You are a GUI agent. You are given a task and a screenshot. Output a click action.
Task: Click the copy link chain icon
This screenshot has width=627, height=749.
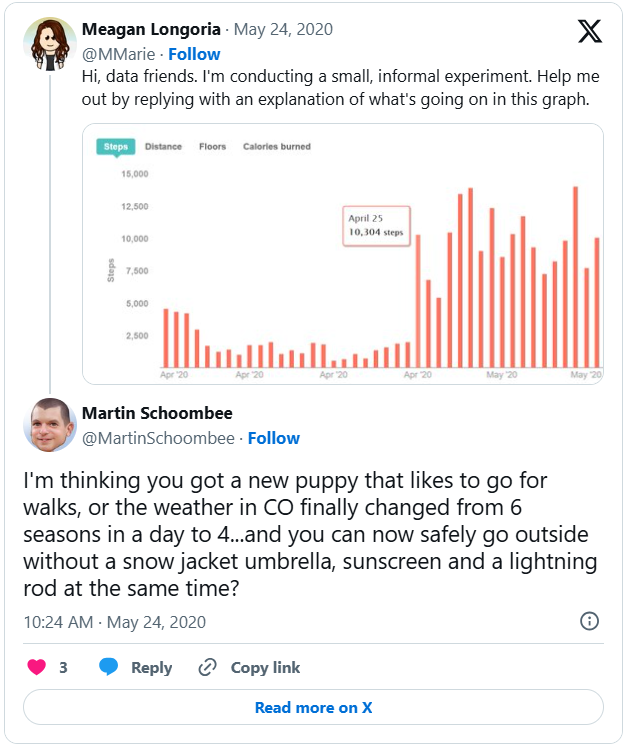(207, 667)
